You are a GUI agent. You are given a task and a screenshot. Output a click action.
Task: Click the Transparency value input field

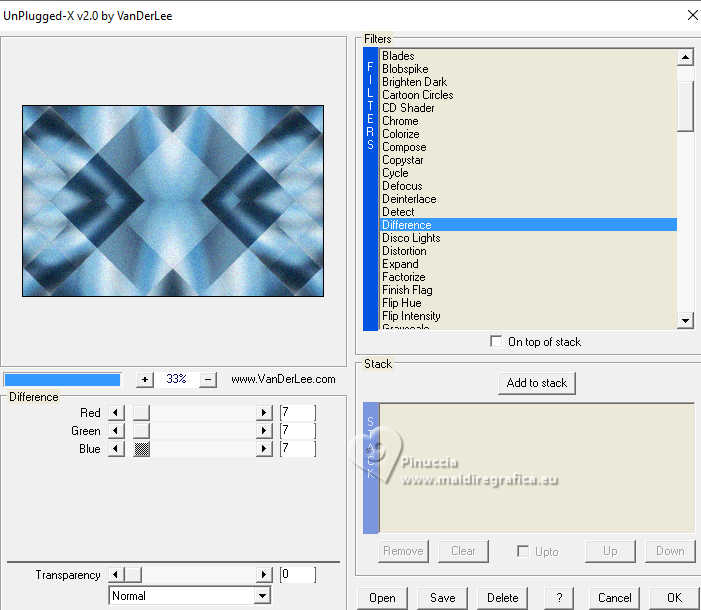click(298, 574)
